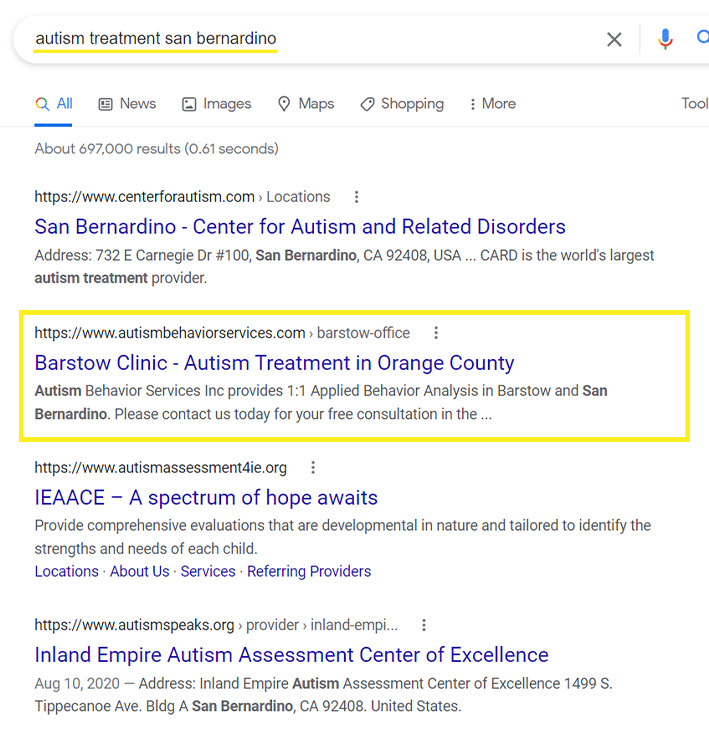The width and height of the screenshot is (709, 749).
Task: Open San Bernardino - Center for Autism result
Action: click(300, 227)
